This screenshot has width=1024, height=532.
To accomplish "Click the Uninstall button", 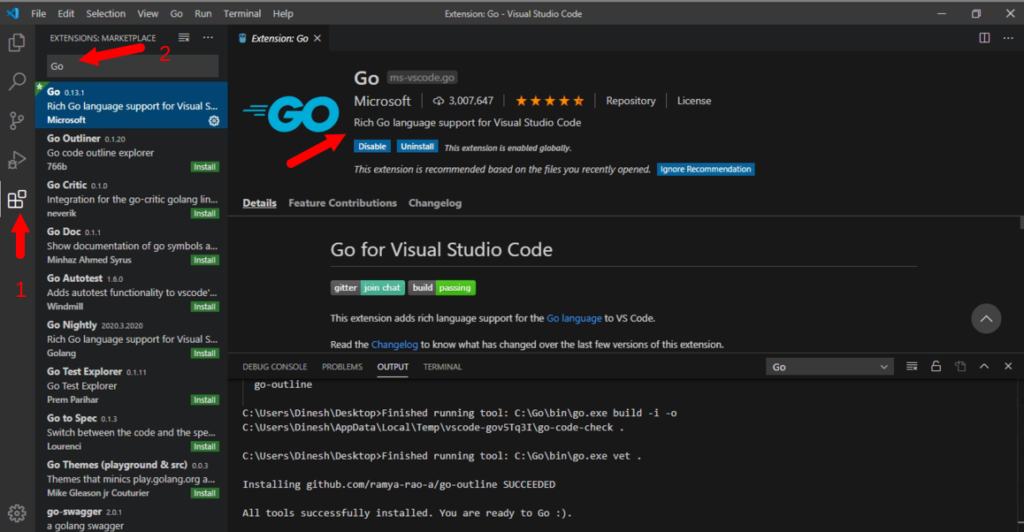I will point(417,146).
